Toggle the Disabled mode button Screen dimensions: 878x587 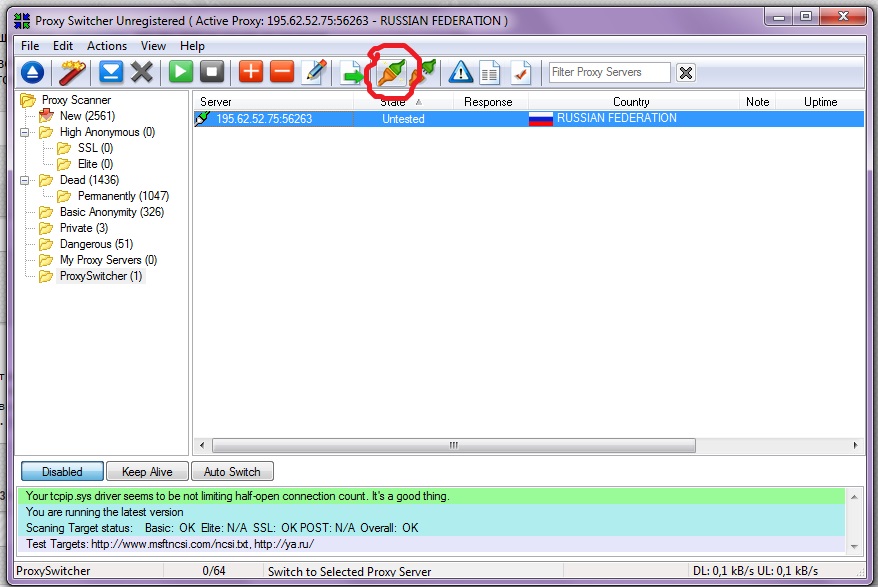point(62,472)
